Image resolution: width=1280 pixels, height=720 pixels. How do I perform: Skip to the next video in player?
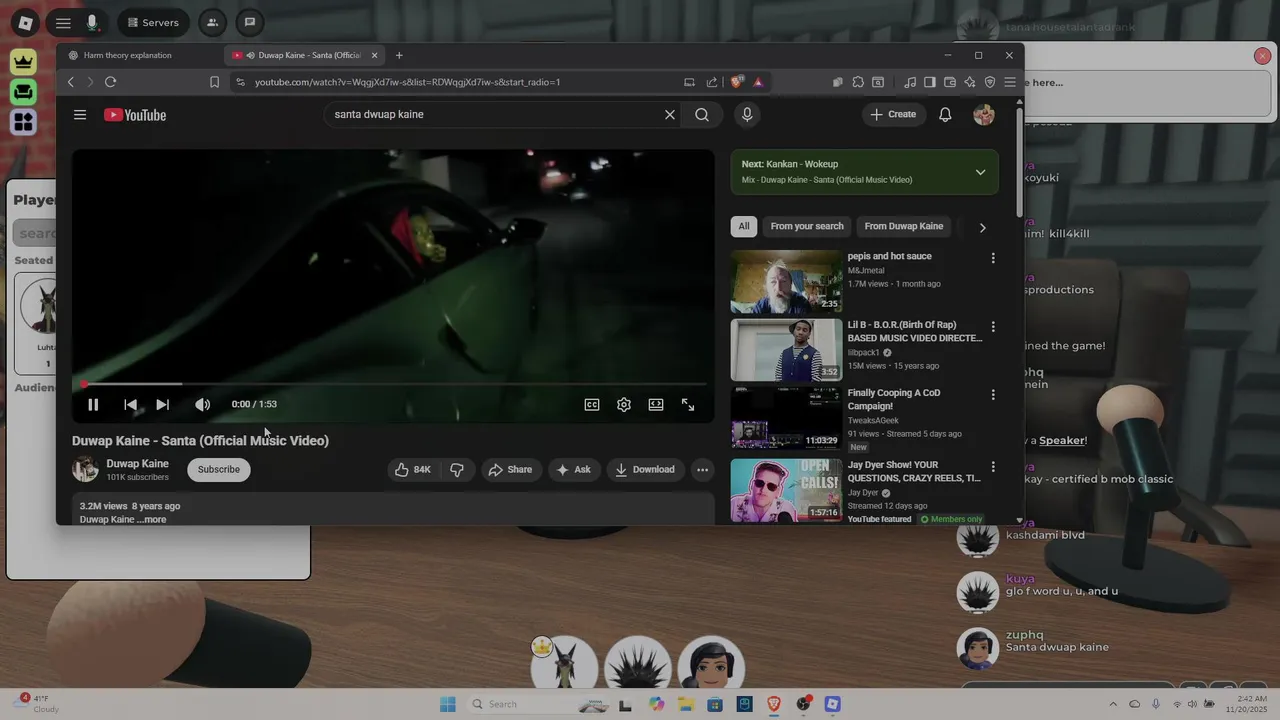(x=162, y=404)
